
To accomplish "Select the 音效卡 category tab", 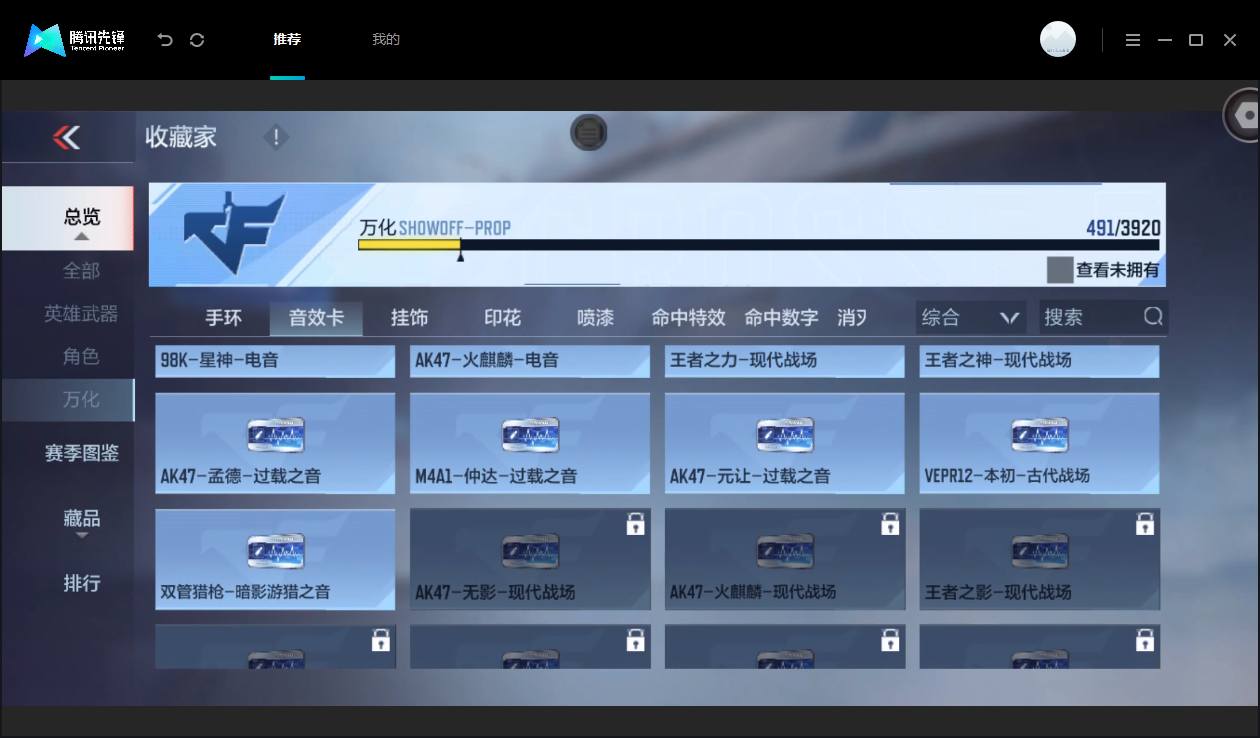I will [x=316, y=318].
